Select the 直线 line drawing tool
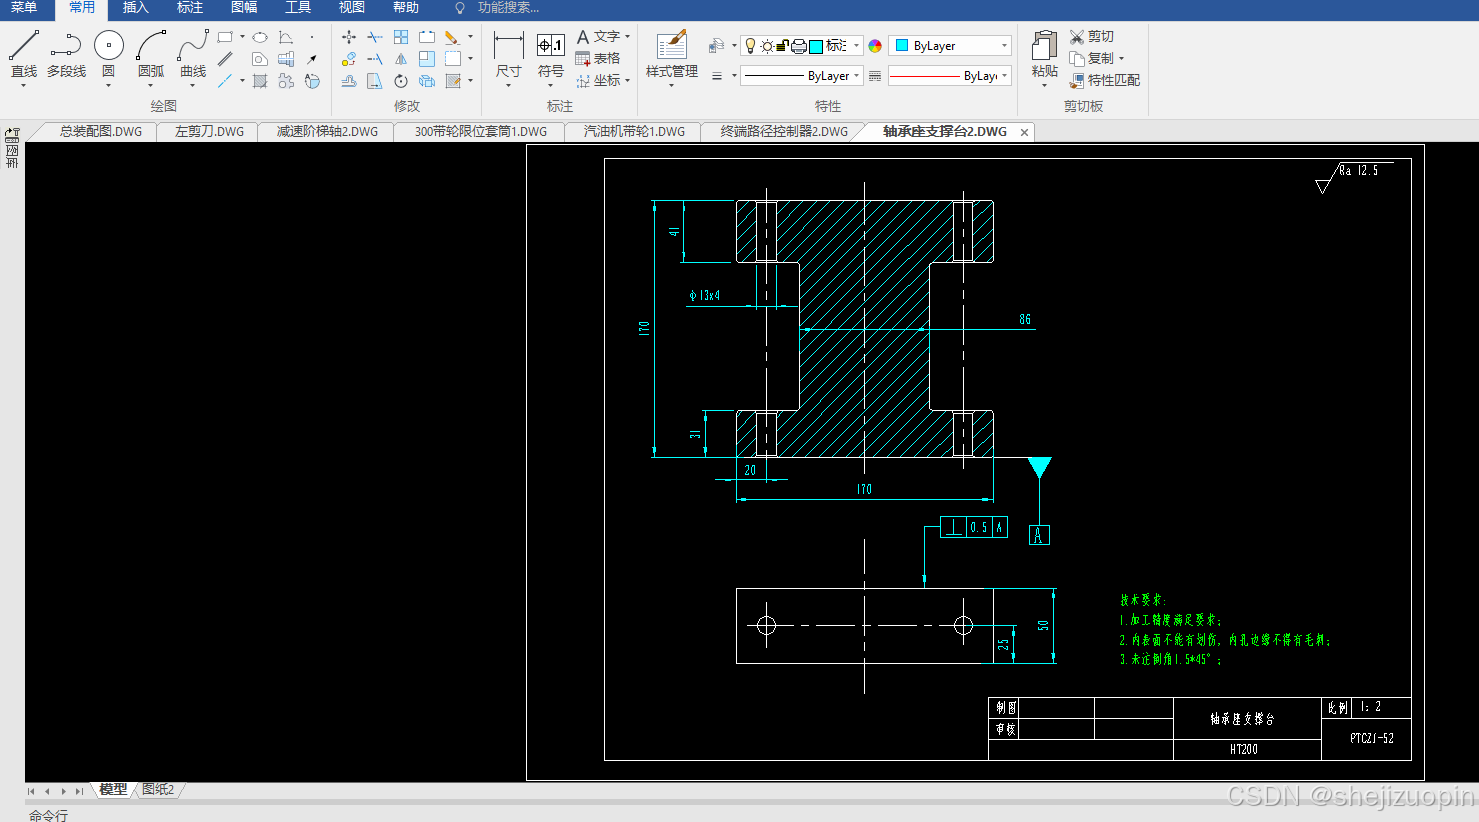 (x=24, y=54)
